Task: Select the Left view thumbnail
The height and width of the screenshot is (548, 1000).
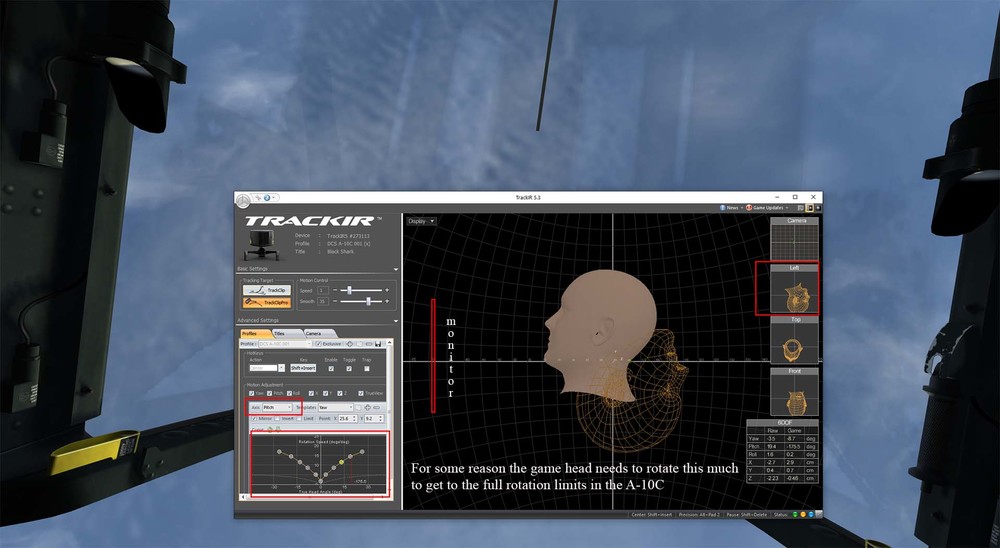Action: (x=794, y=289)
